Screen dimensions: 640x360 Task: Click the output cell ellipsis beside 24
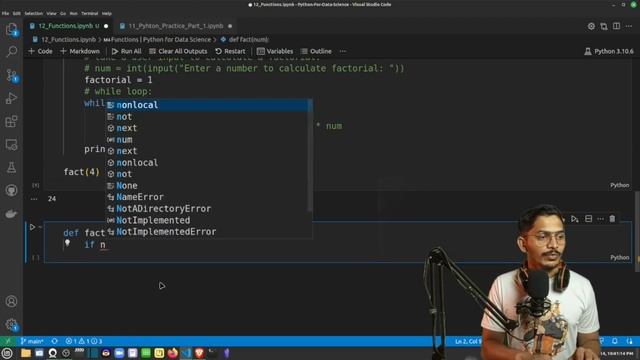click(34, 199)
